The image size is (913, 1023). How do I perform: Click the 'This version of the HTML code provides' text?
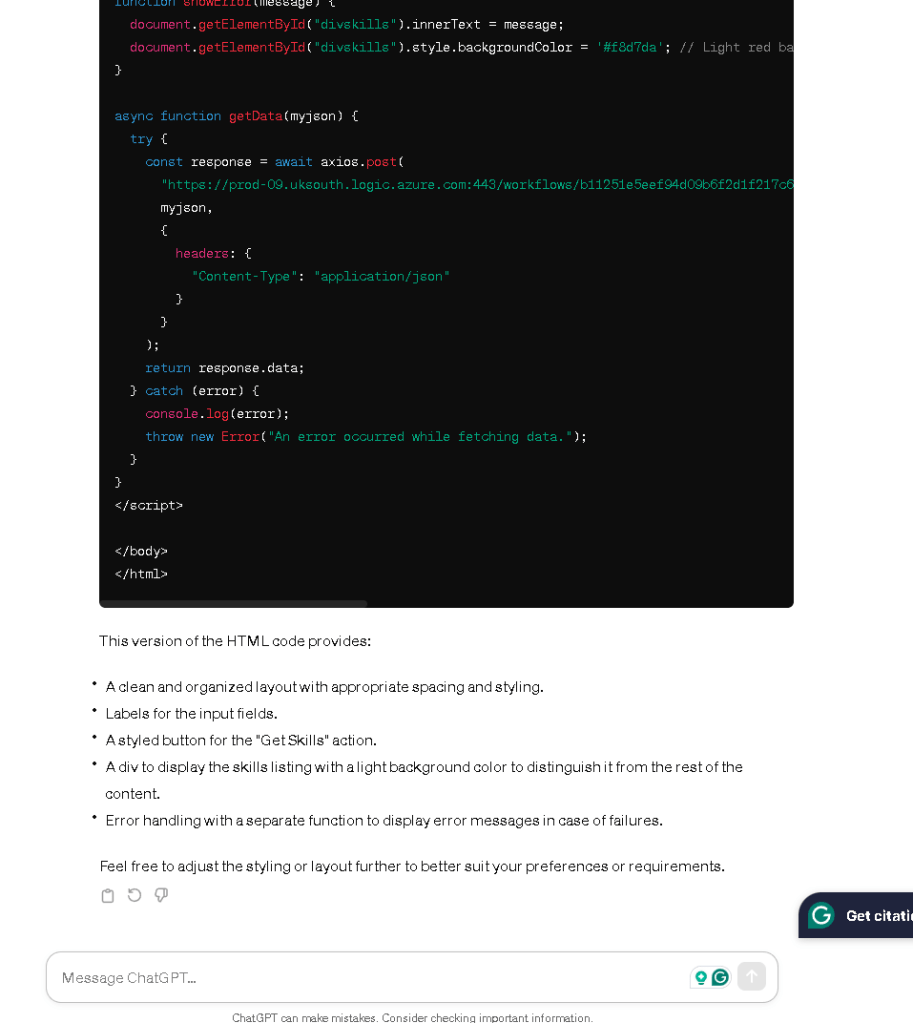pos(235,641)
